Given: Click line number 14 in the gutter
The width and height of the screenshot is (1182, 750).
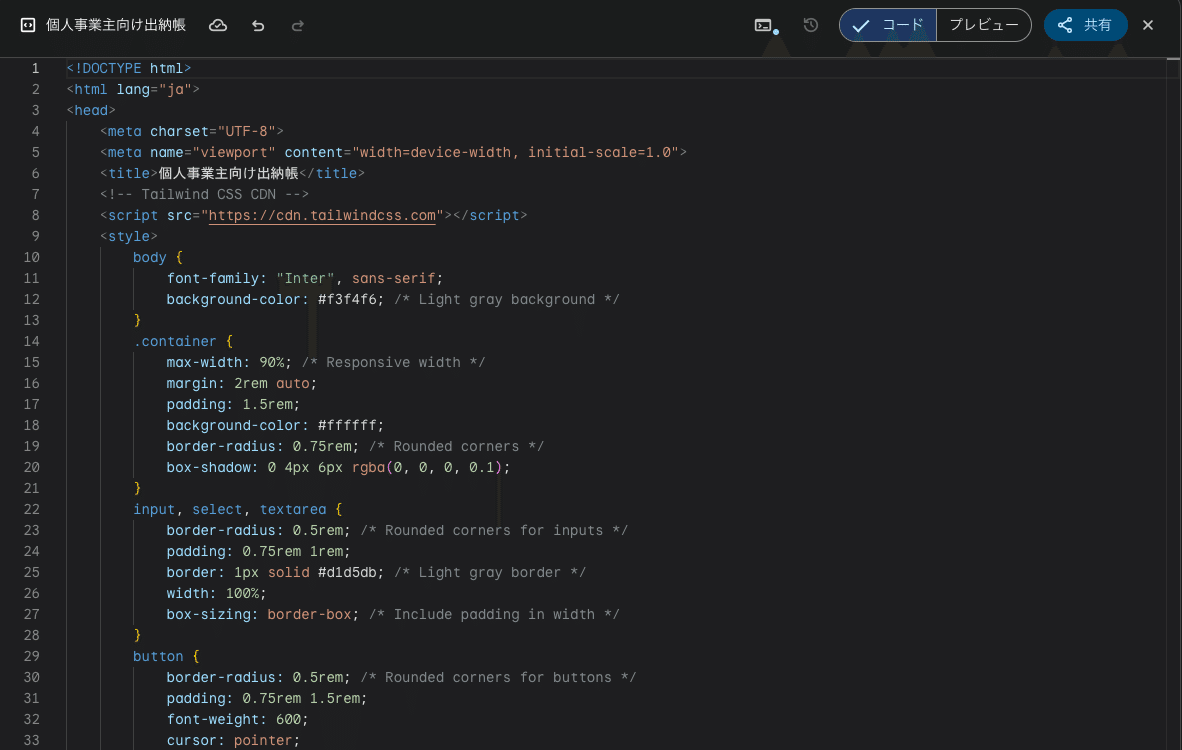Looking at the screenshot, I should (32, 341).
